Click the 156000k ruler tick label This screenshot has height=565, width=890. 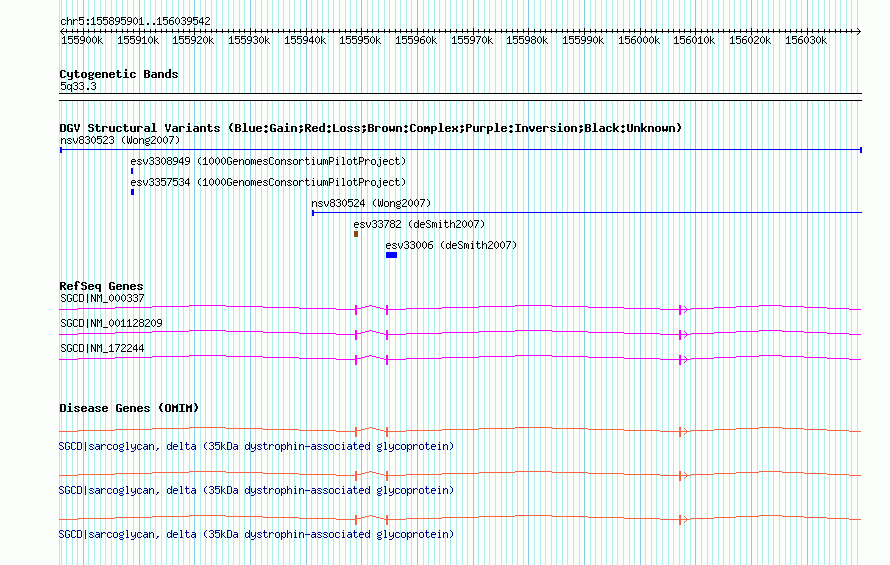(639, 40)
